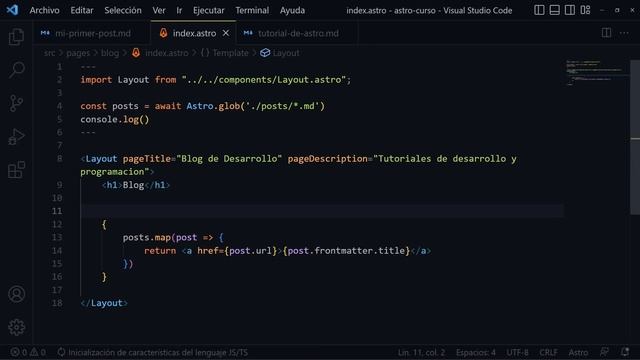The height and width of the screenshot is (360, 640).
Task: Click 'posts.map' on line 13
Action: pos(147,238)
